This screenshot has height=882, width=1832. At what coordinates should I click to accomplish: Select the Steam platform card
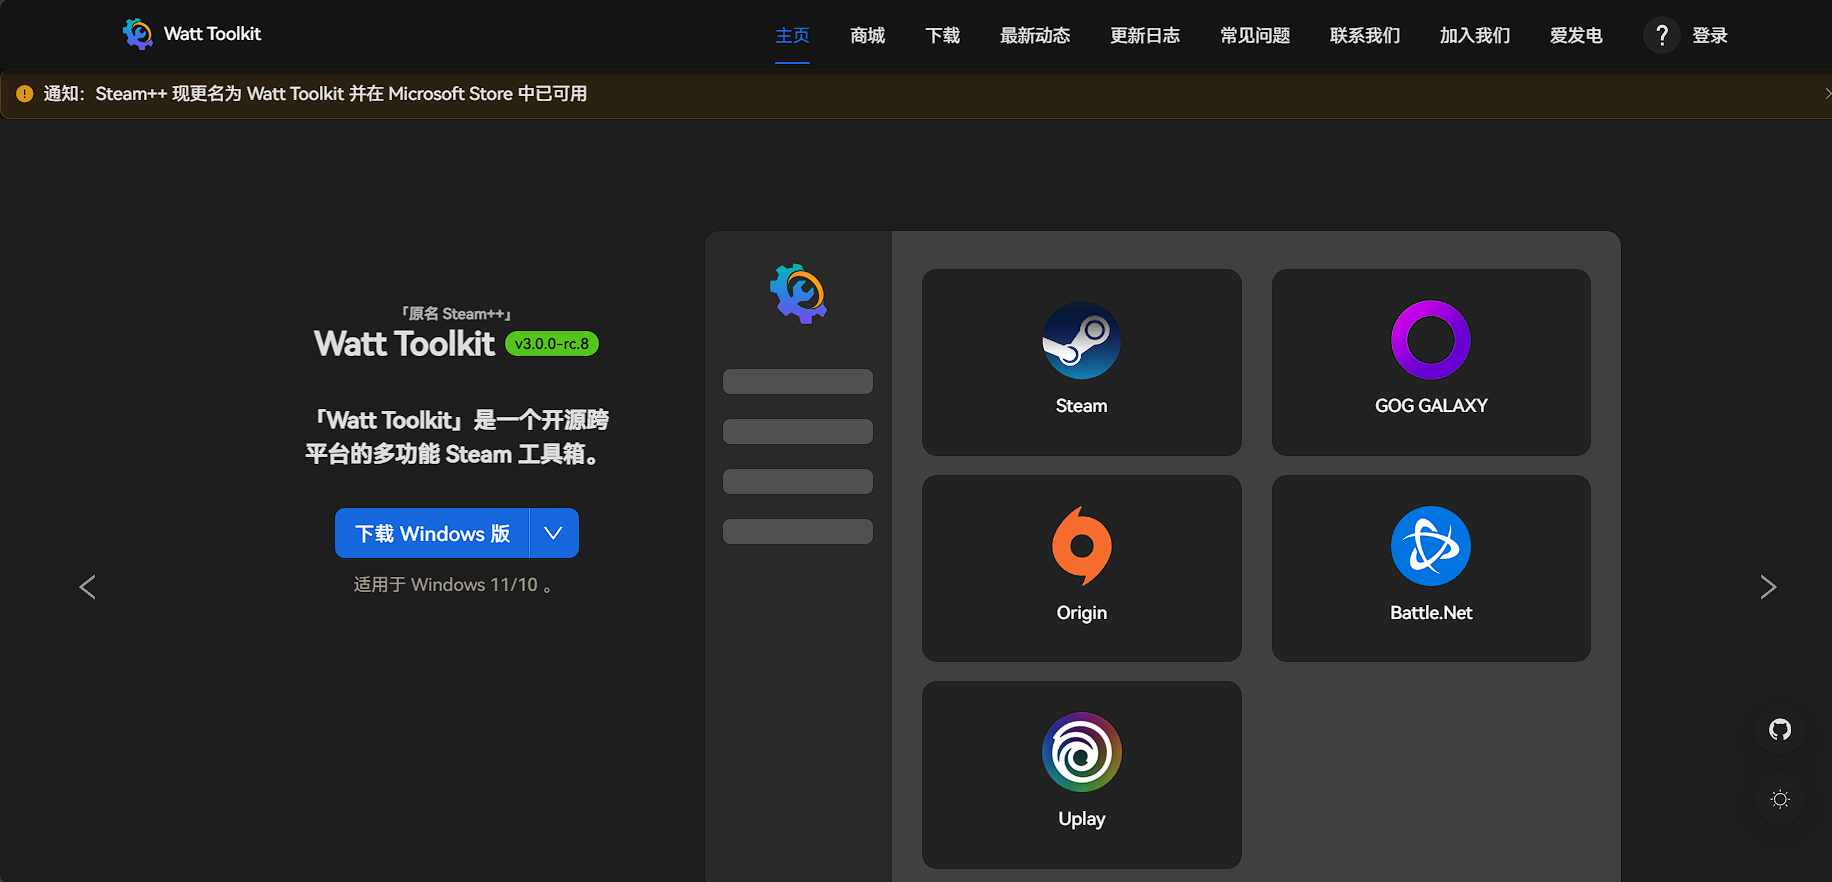click(1081, 362)
